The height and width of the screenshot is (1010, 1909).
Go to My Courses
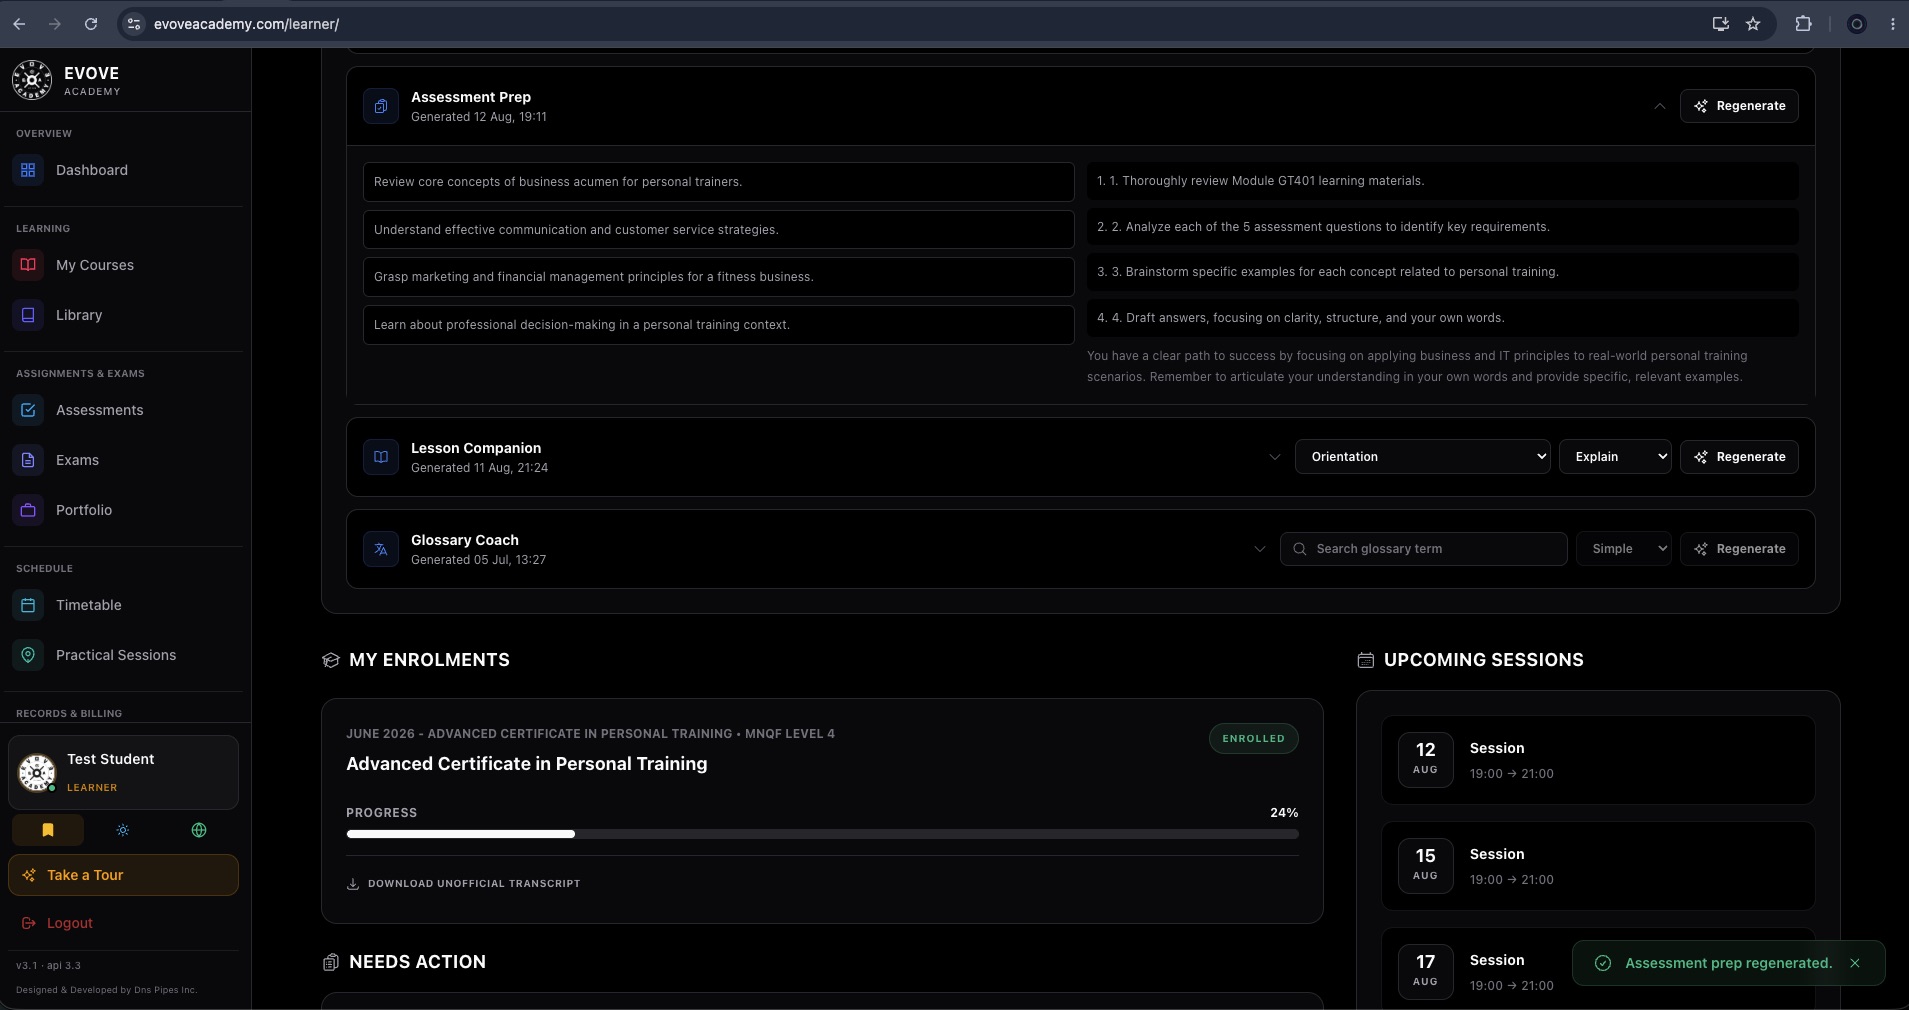click(x=125, y=265)
